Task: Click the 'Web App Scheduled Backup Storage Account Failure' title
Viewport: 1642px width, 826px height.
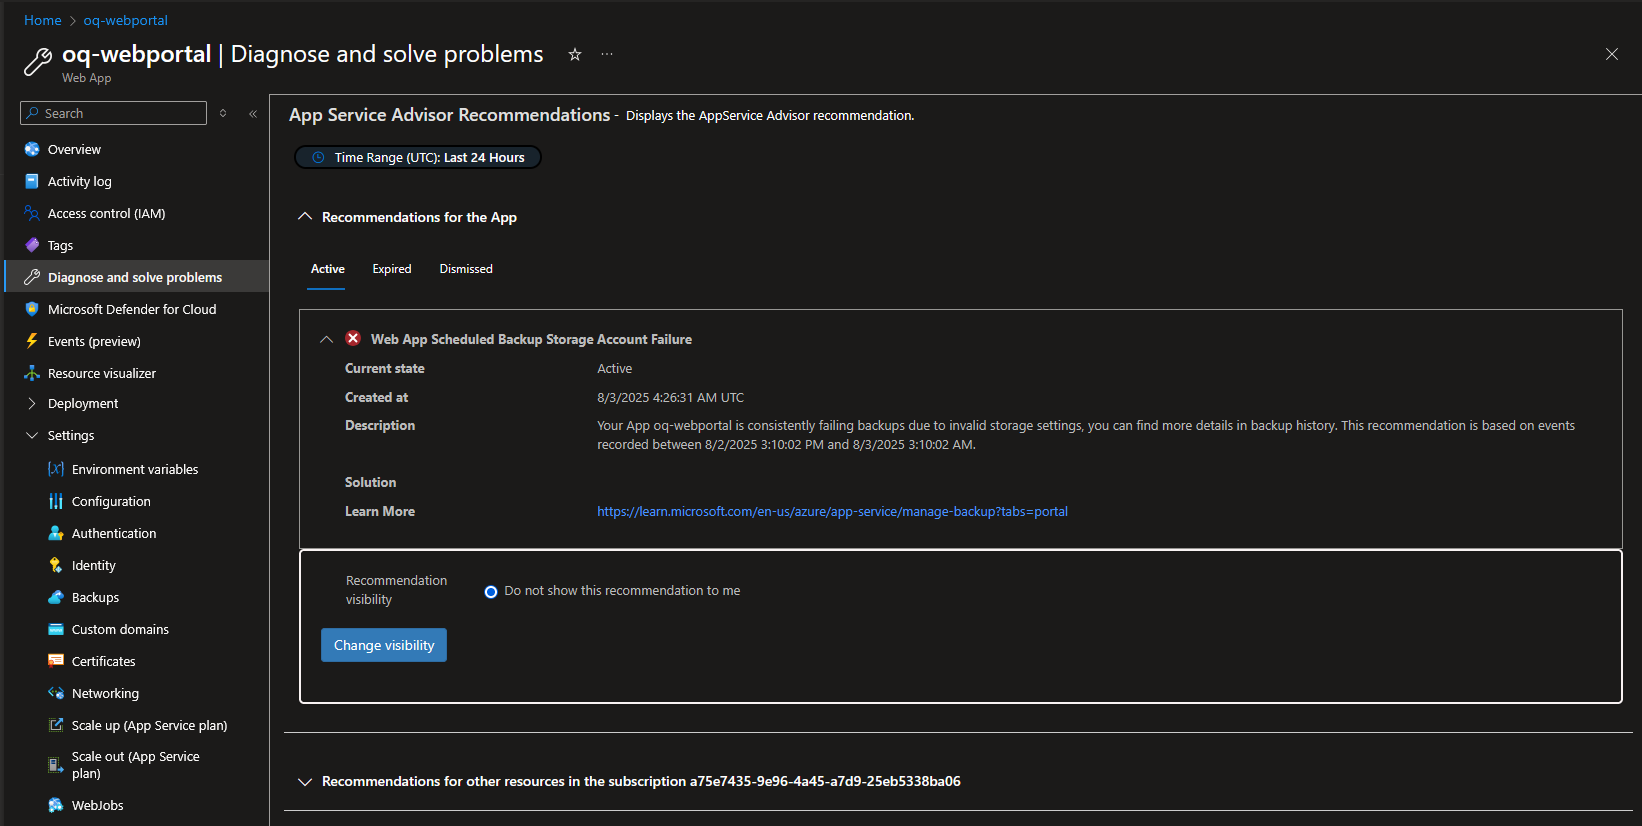Action: (531, 339)
